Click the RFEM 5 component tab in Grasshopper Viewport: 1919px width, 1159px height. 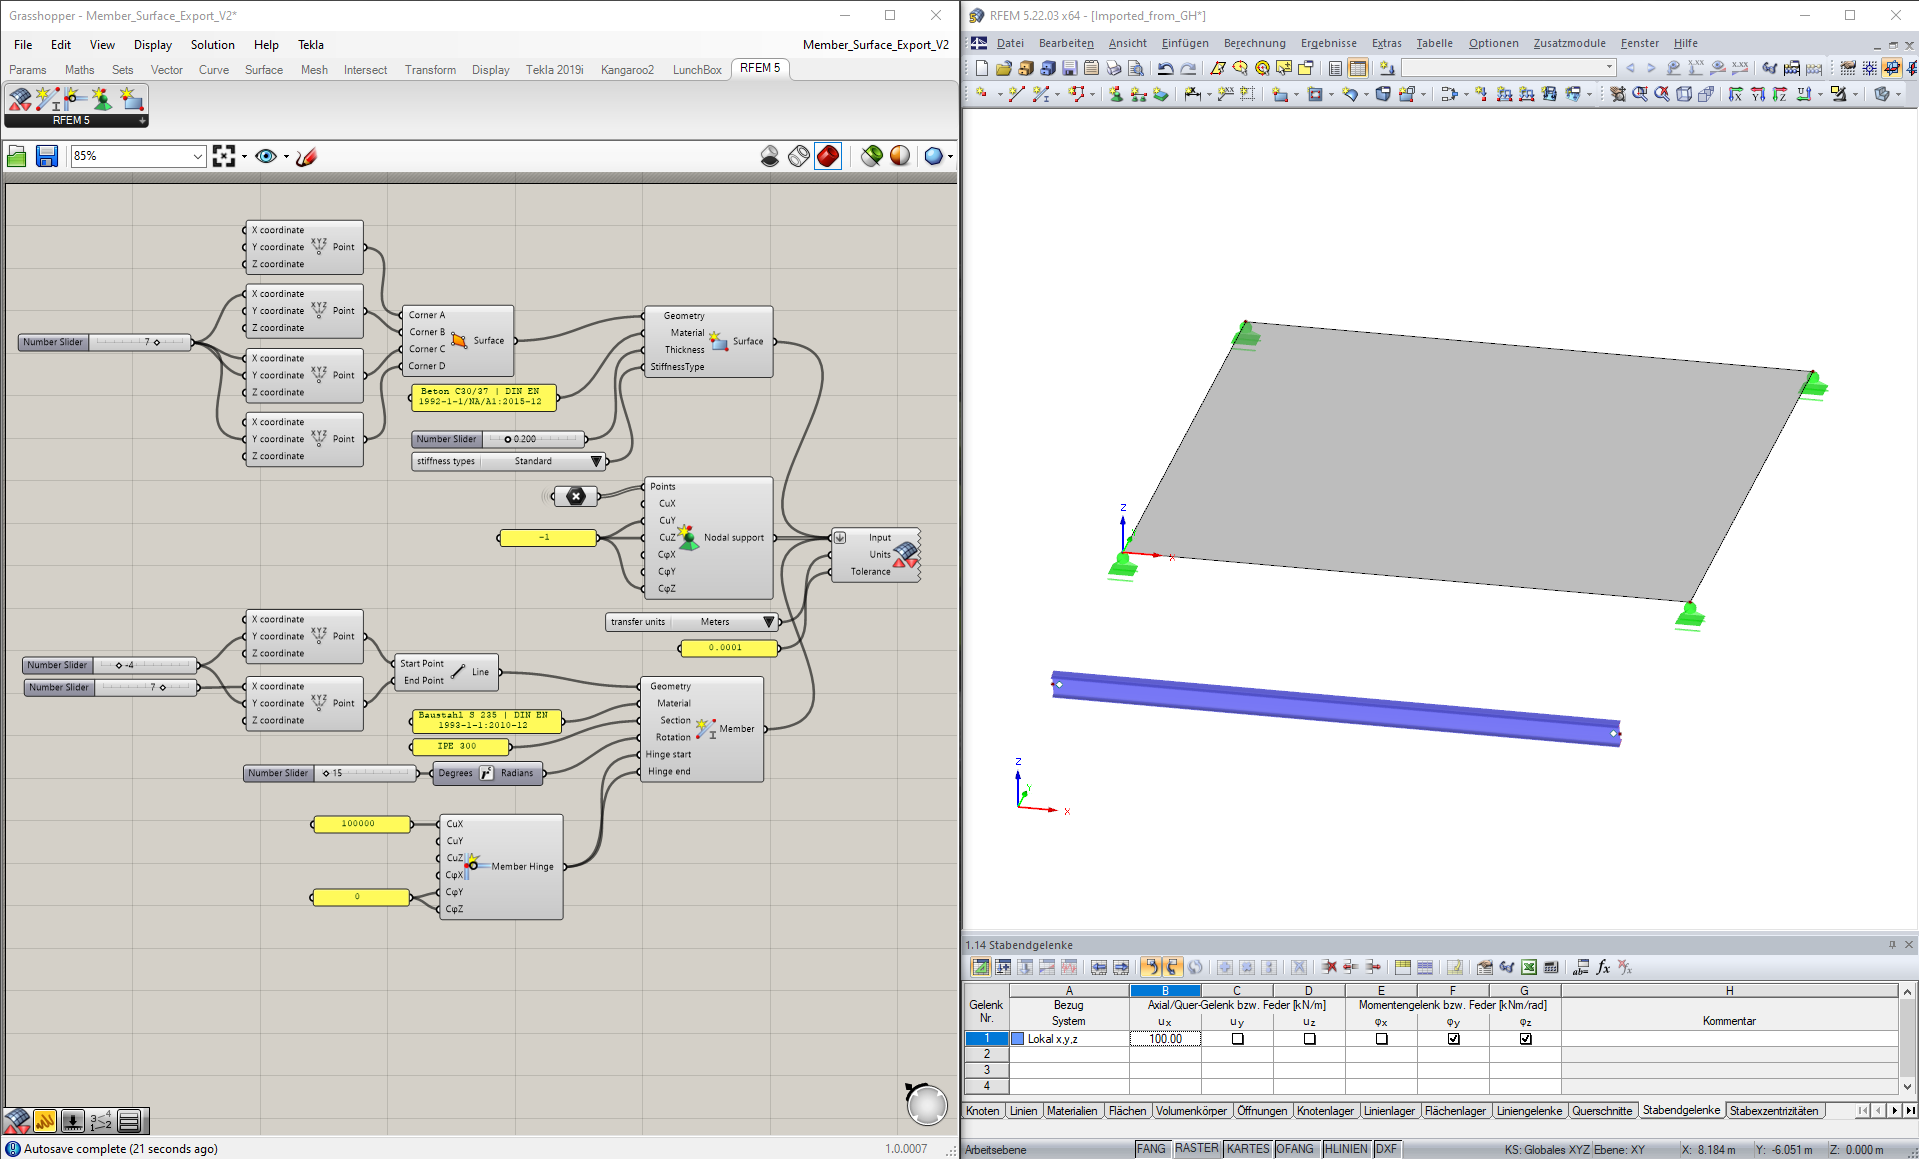point(760,68)
